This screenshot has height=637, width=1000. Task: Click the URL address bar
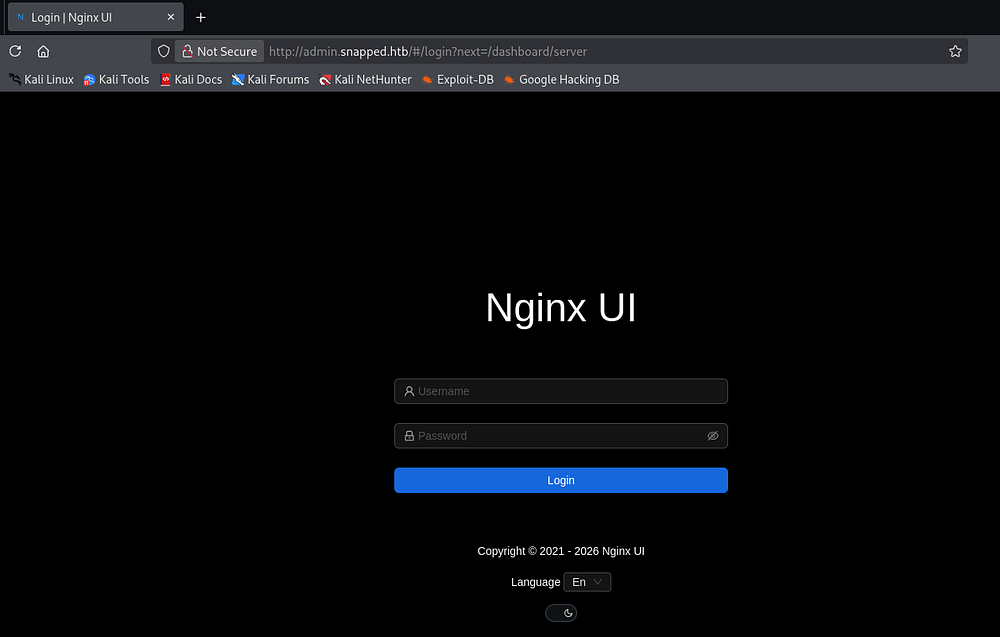(x=600, y=51)
